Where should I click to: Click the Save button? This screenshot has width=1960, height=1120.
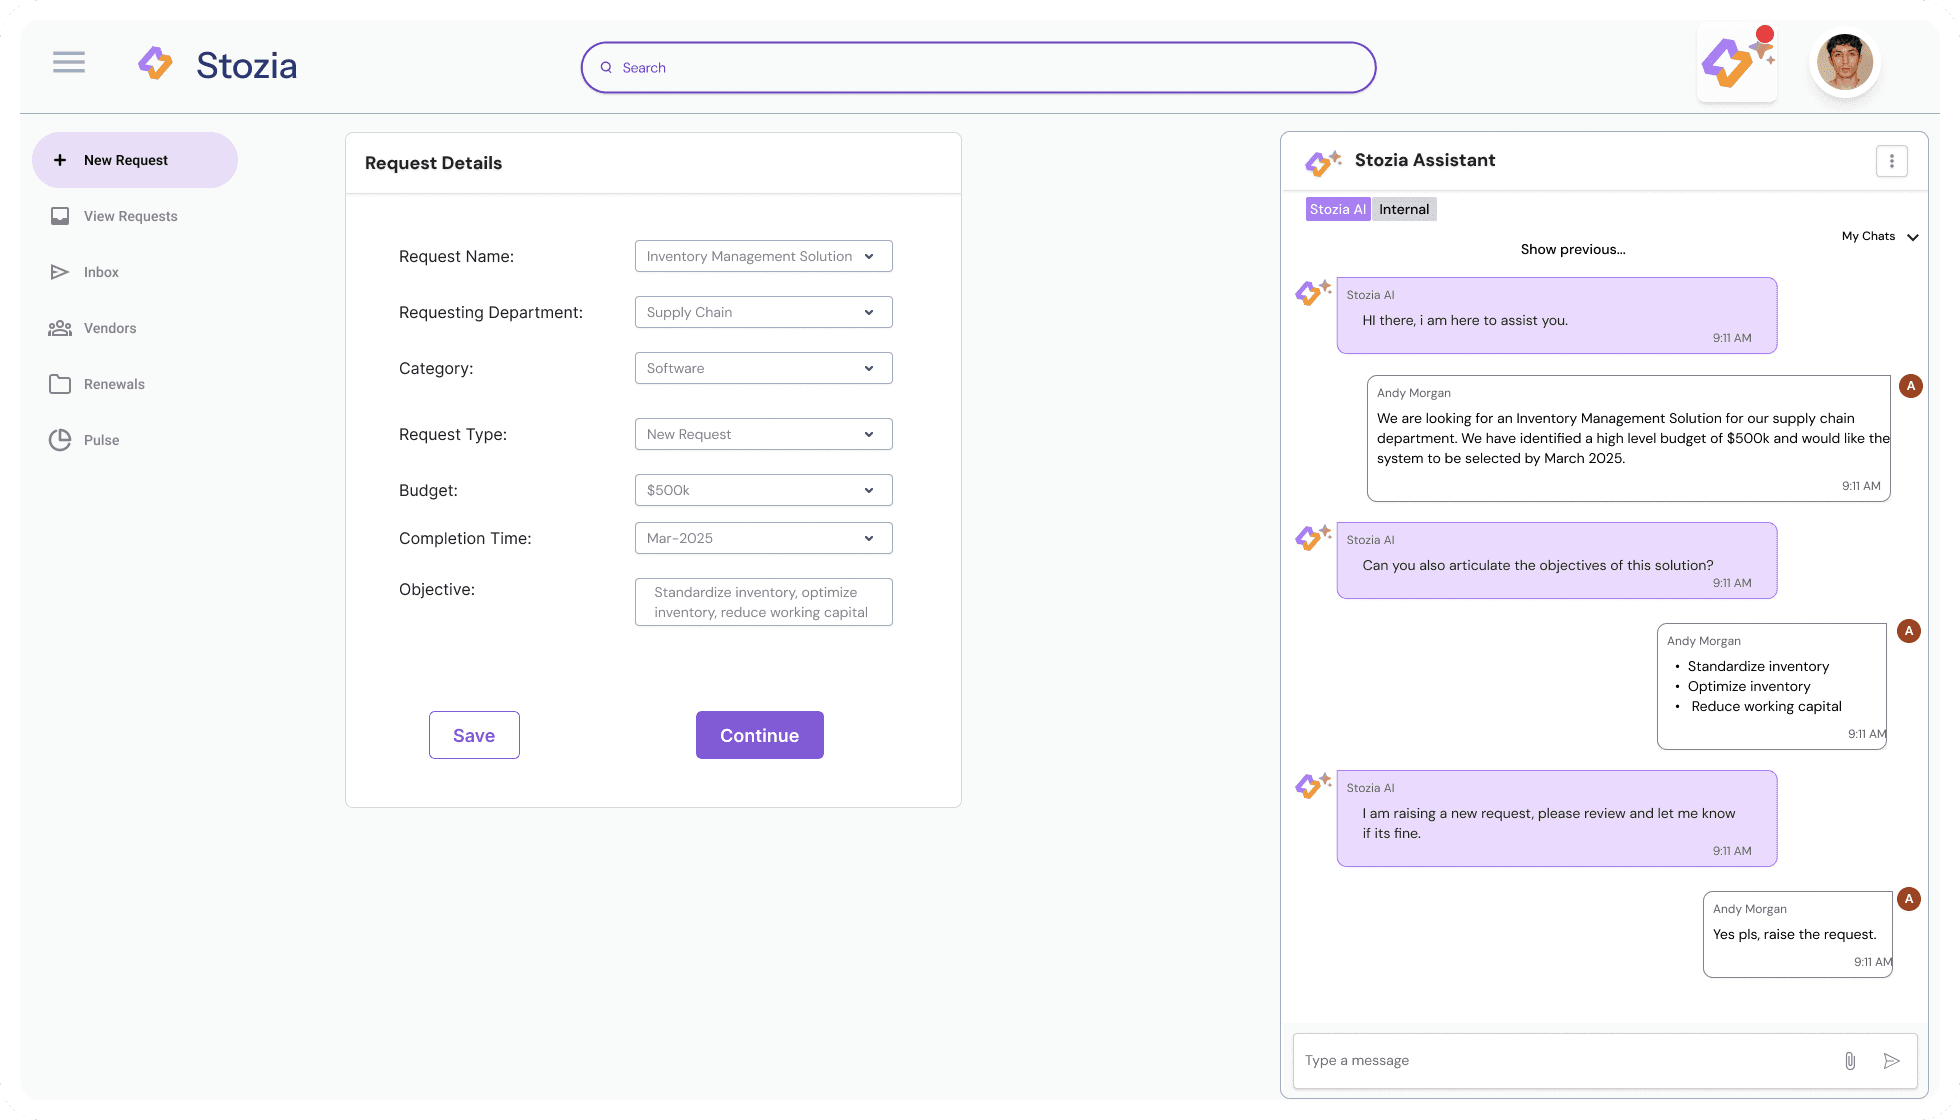(474, 735)
